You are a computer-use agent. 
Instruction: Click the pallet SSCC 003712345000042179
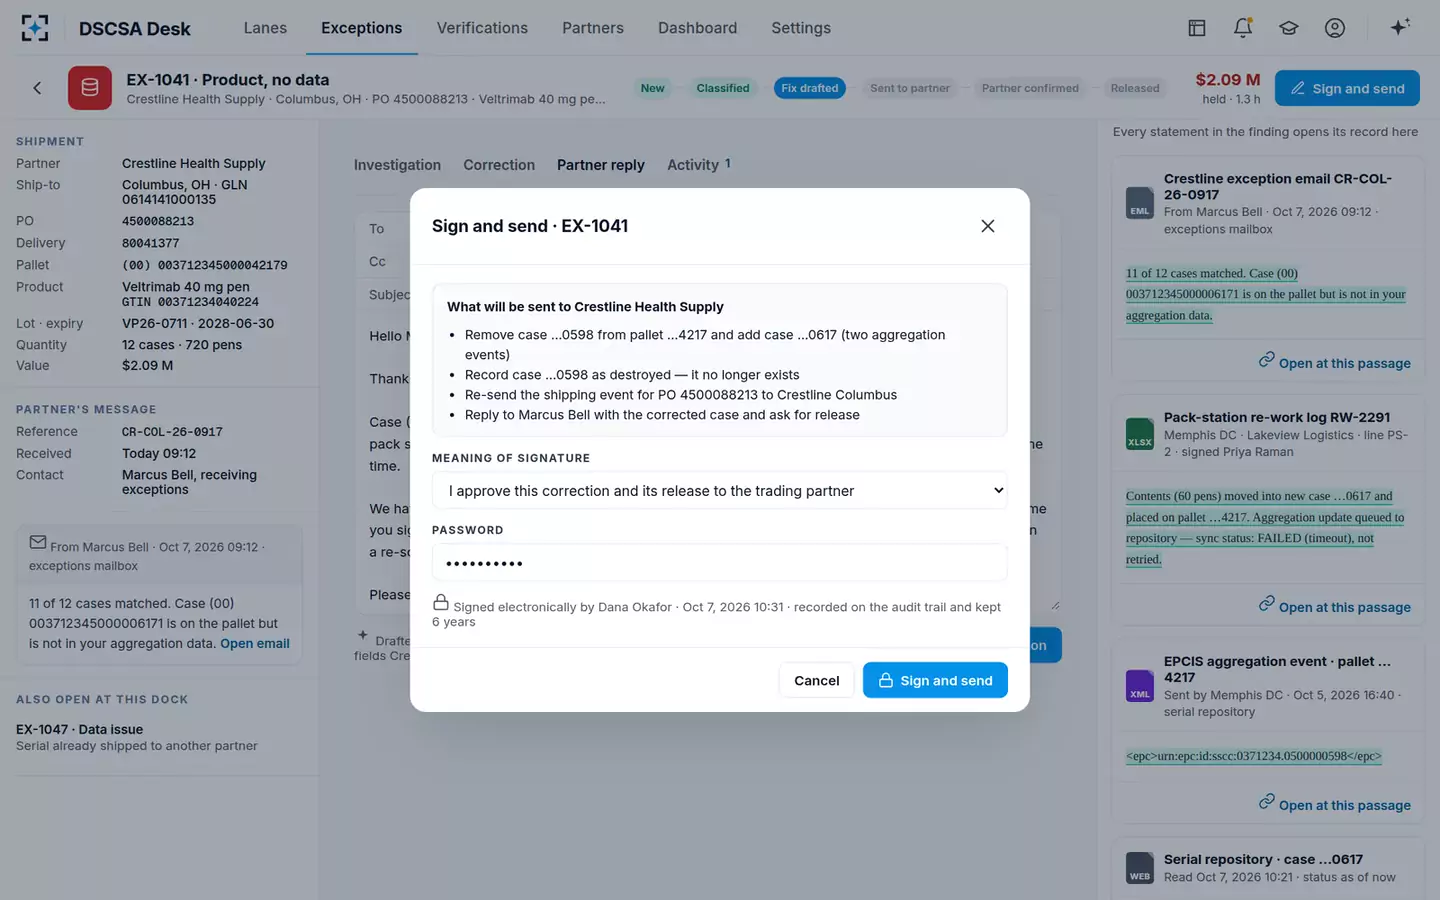205,265
